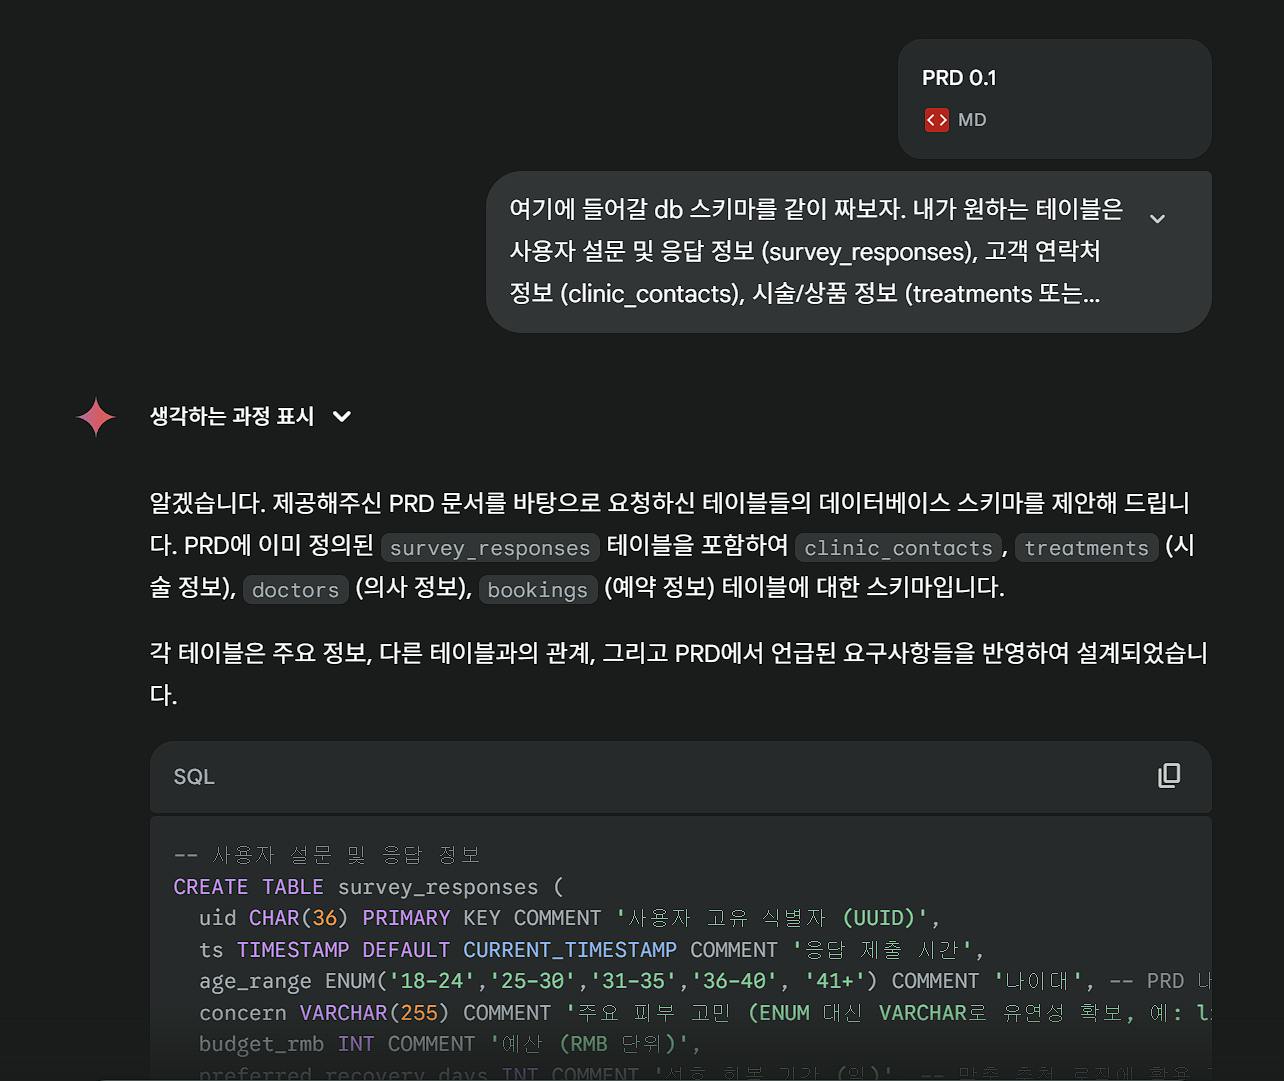1284x1081 pixels.
Task: Click the Gemini sparkle icon
Action: click(x=96, y=417)
